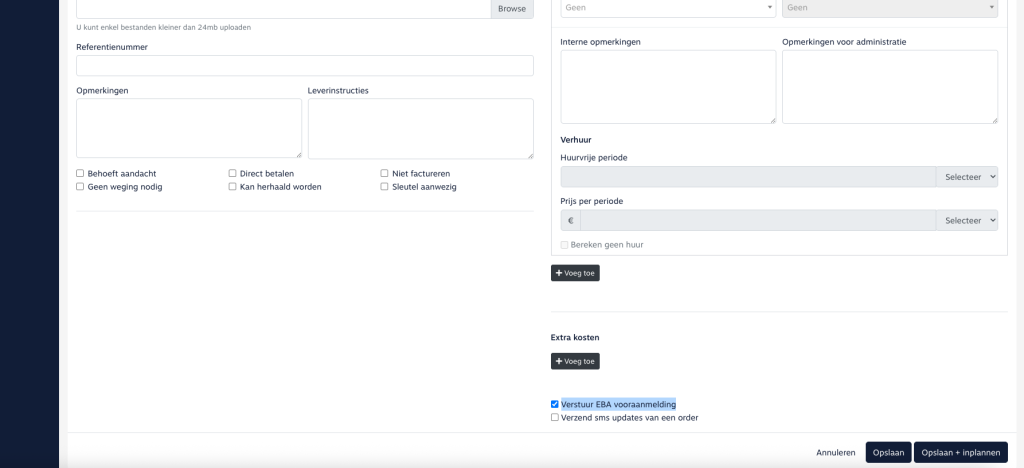1024x468 pixels.
Task: Open the first Geen dropdown
Action: point(667,8)
